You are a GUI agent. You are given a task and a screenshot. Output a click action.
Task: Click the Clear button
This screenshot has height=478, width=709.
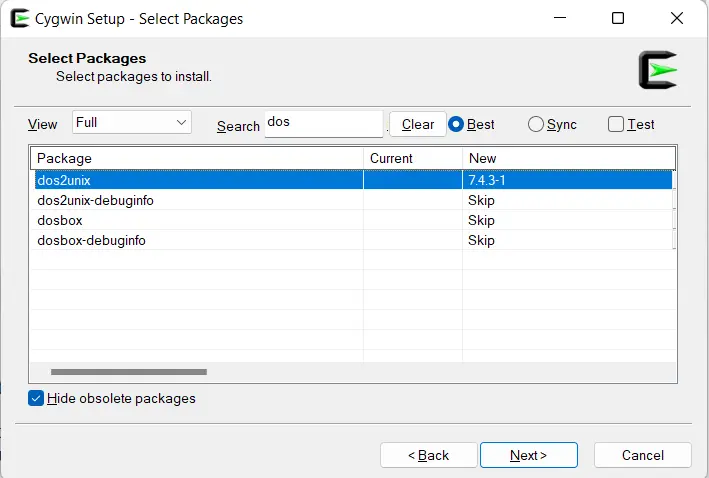(418, 124)
